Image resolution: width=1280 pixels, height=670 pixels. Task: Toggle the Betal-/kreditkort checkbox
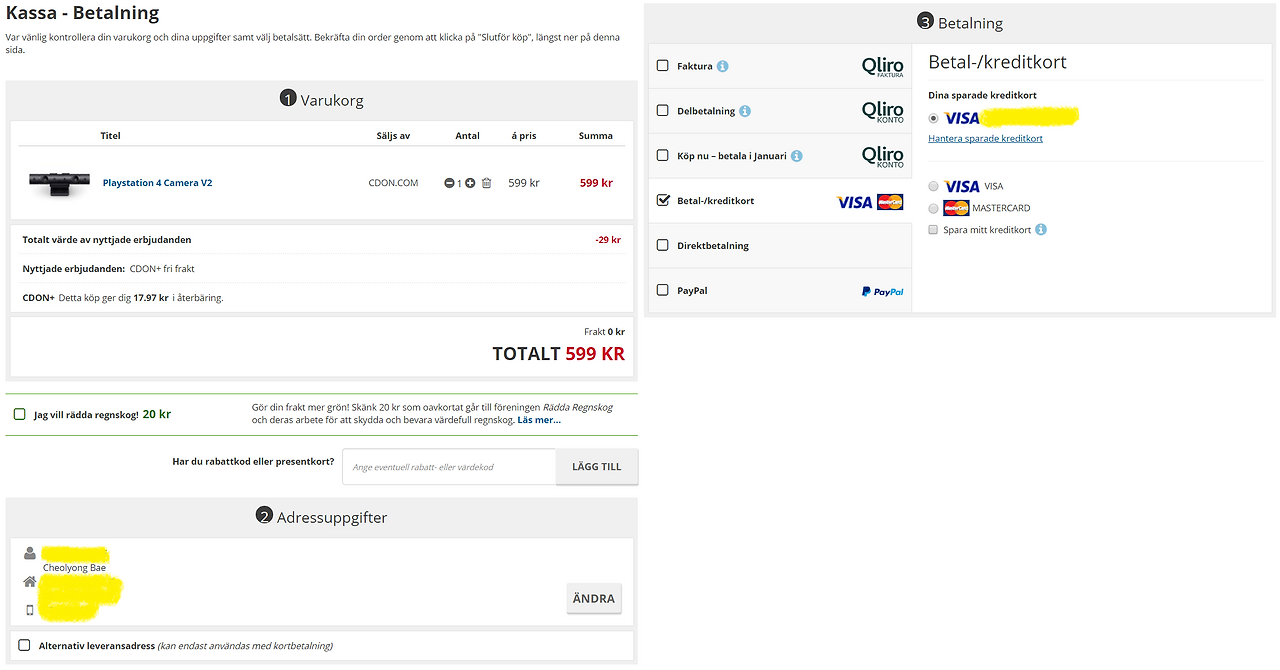(x=662, y=200)
